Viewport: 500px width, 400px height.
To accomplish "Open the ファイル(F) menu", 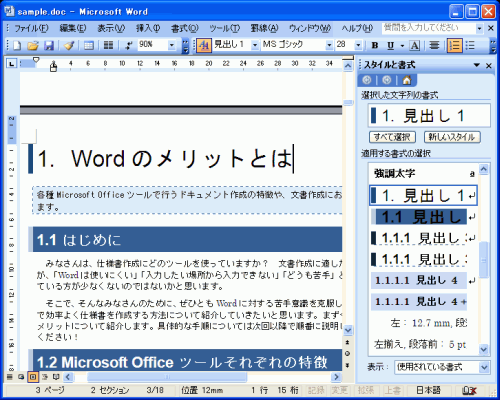I will [31, 29].
